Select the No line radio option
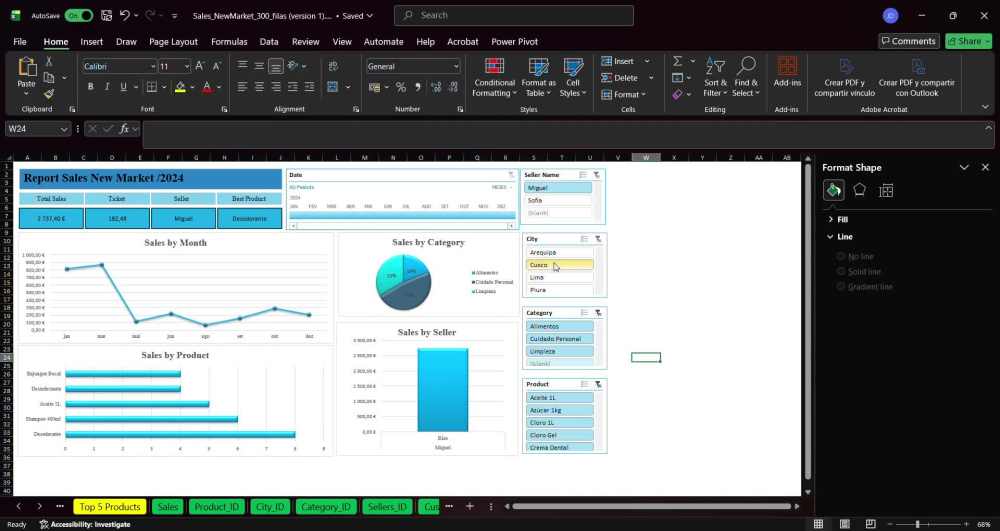Image resolution: width=1000 pixels, height=531 pixels. (x=841, y=256)
